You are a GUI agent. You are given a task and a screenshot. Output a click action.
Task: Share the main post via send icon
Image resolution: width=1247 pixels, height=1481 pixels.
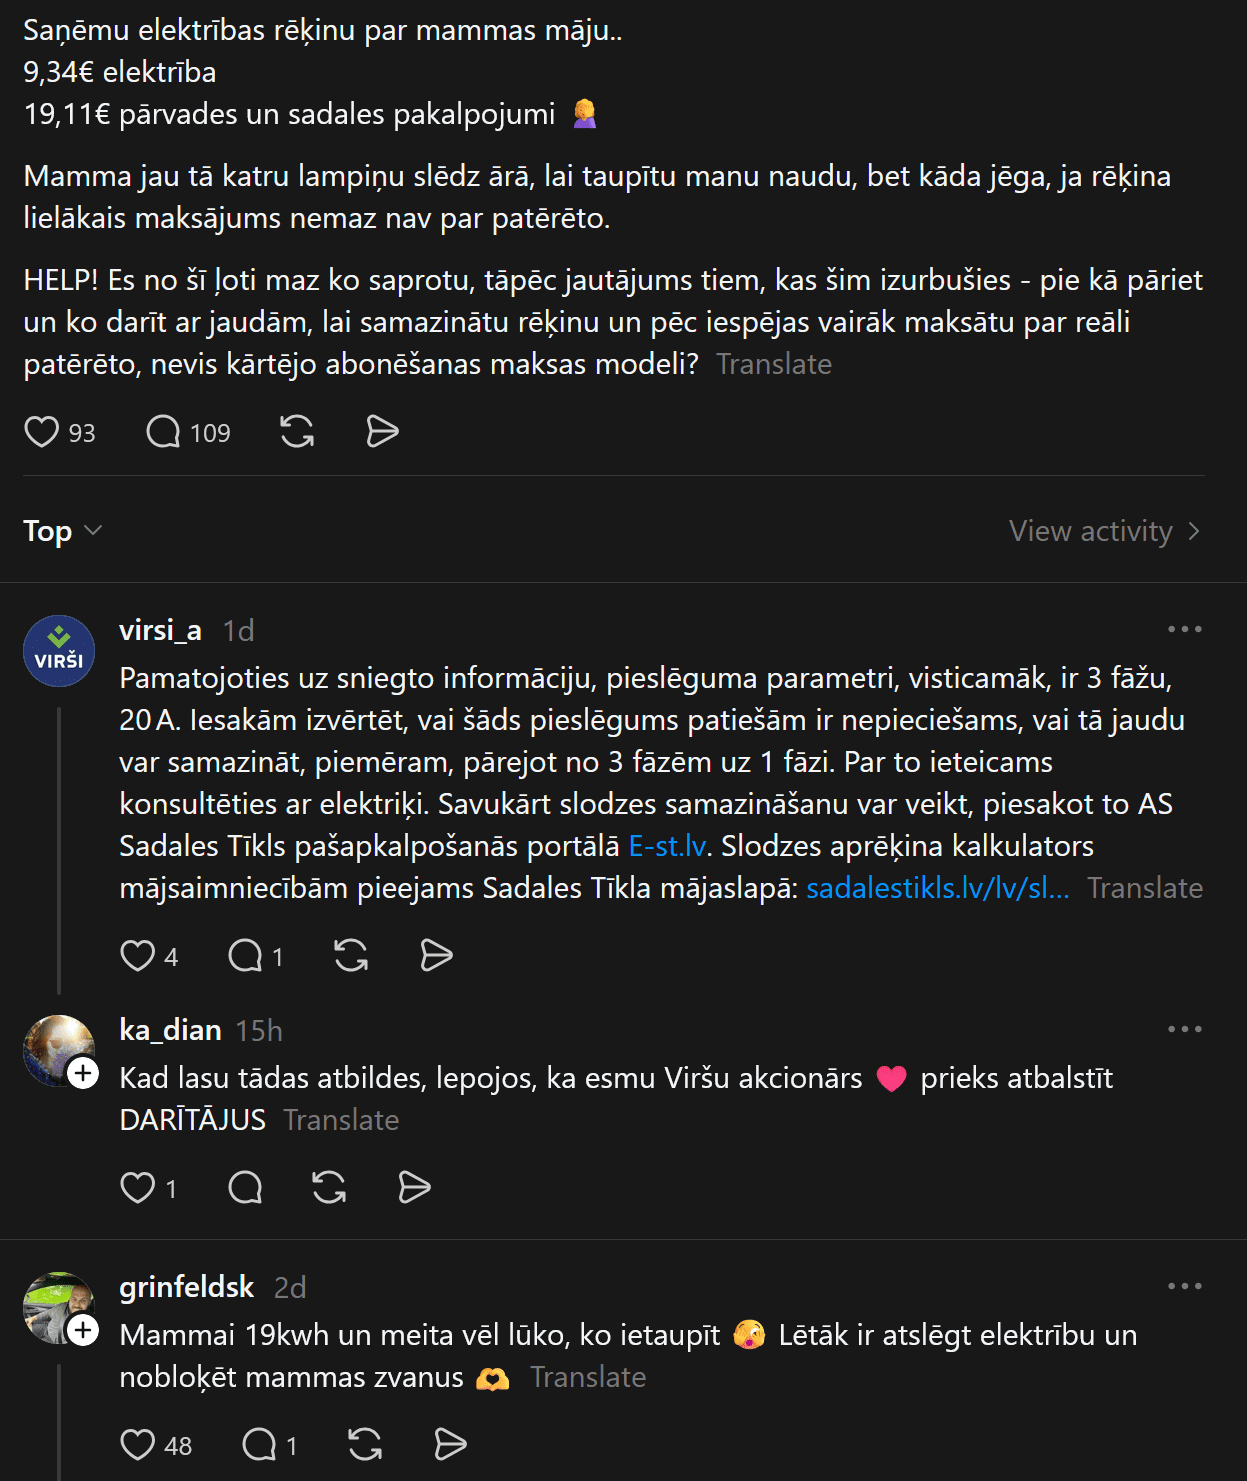[x=382, y=432]
